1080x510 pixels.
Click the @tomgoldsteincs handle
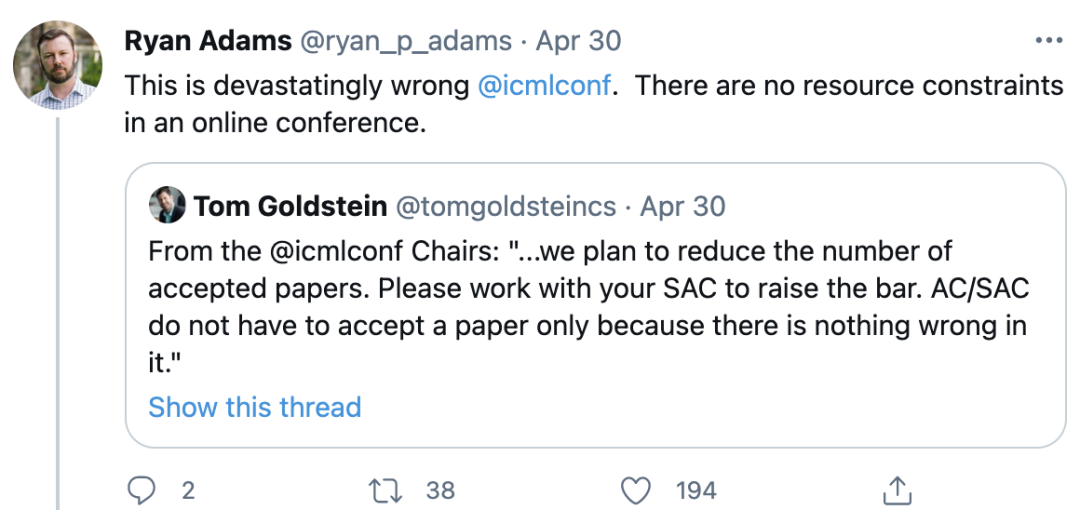tap(506, 206)
